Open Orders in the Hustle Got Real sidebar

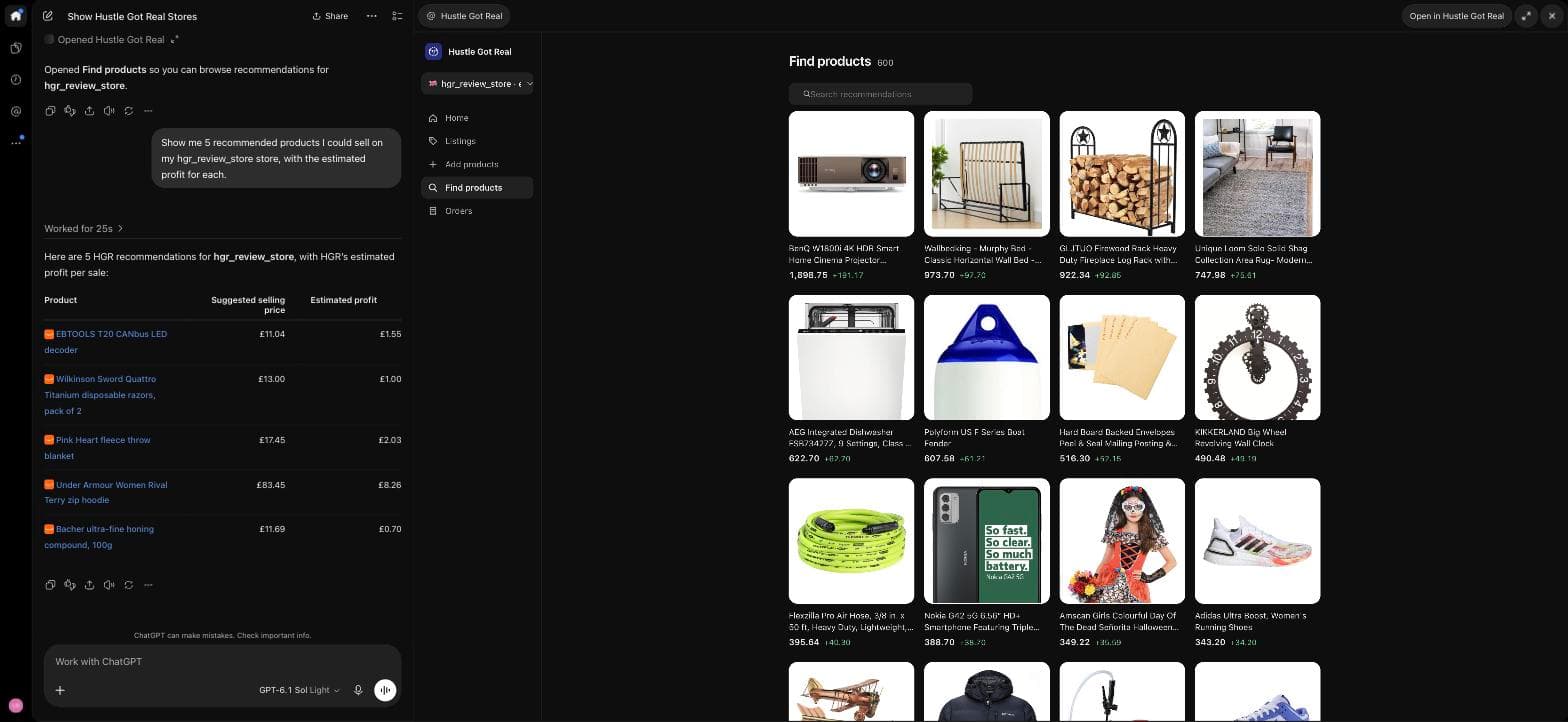pos(478,211)
